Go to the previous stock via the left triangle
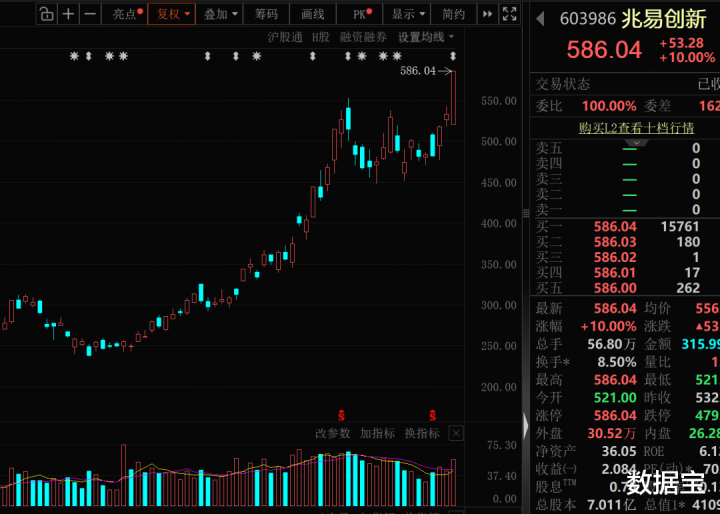Viewport: 720px width, 514px height. [540, 19]
